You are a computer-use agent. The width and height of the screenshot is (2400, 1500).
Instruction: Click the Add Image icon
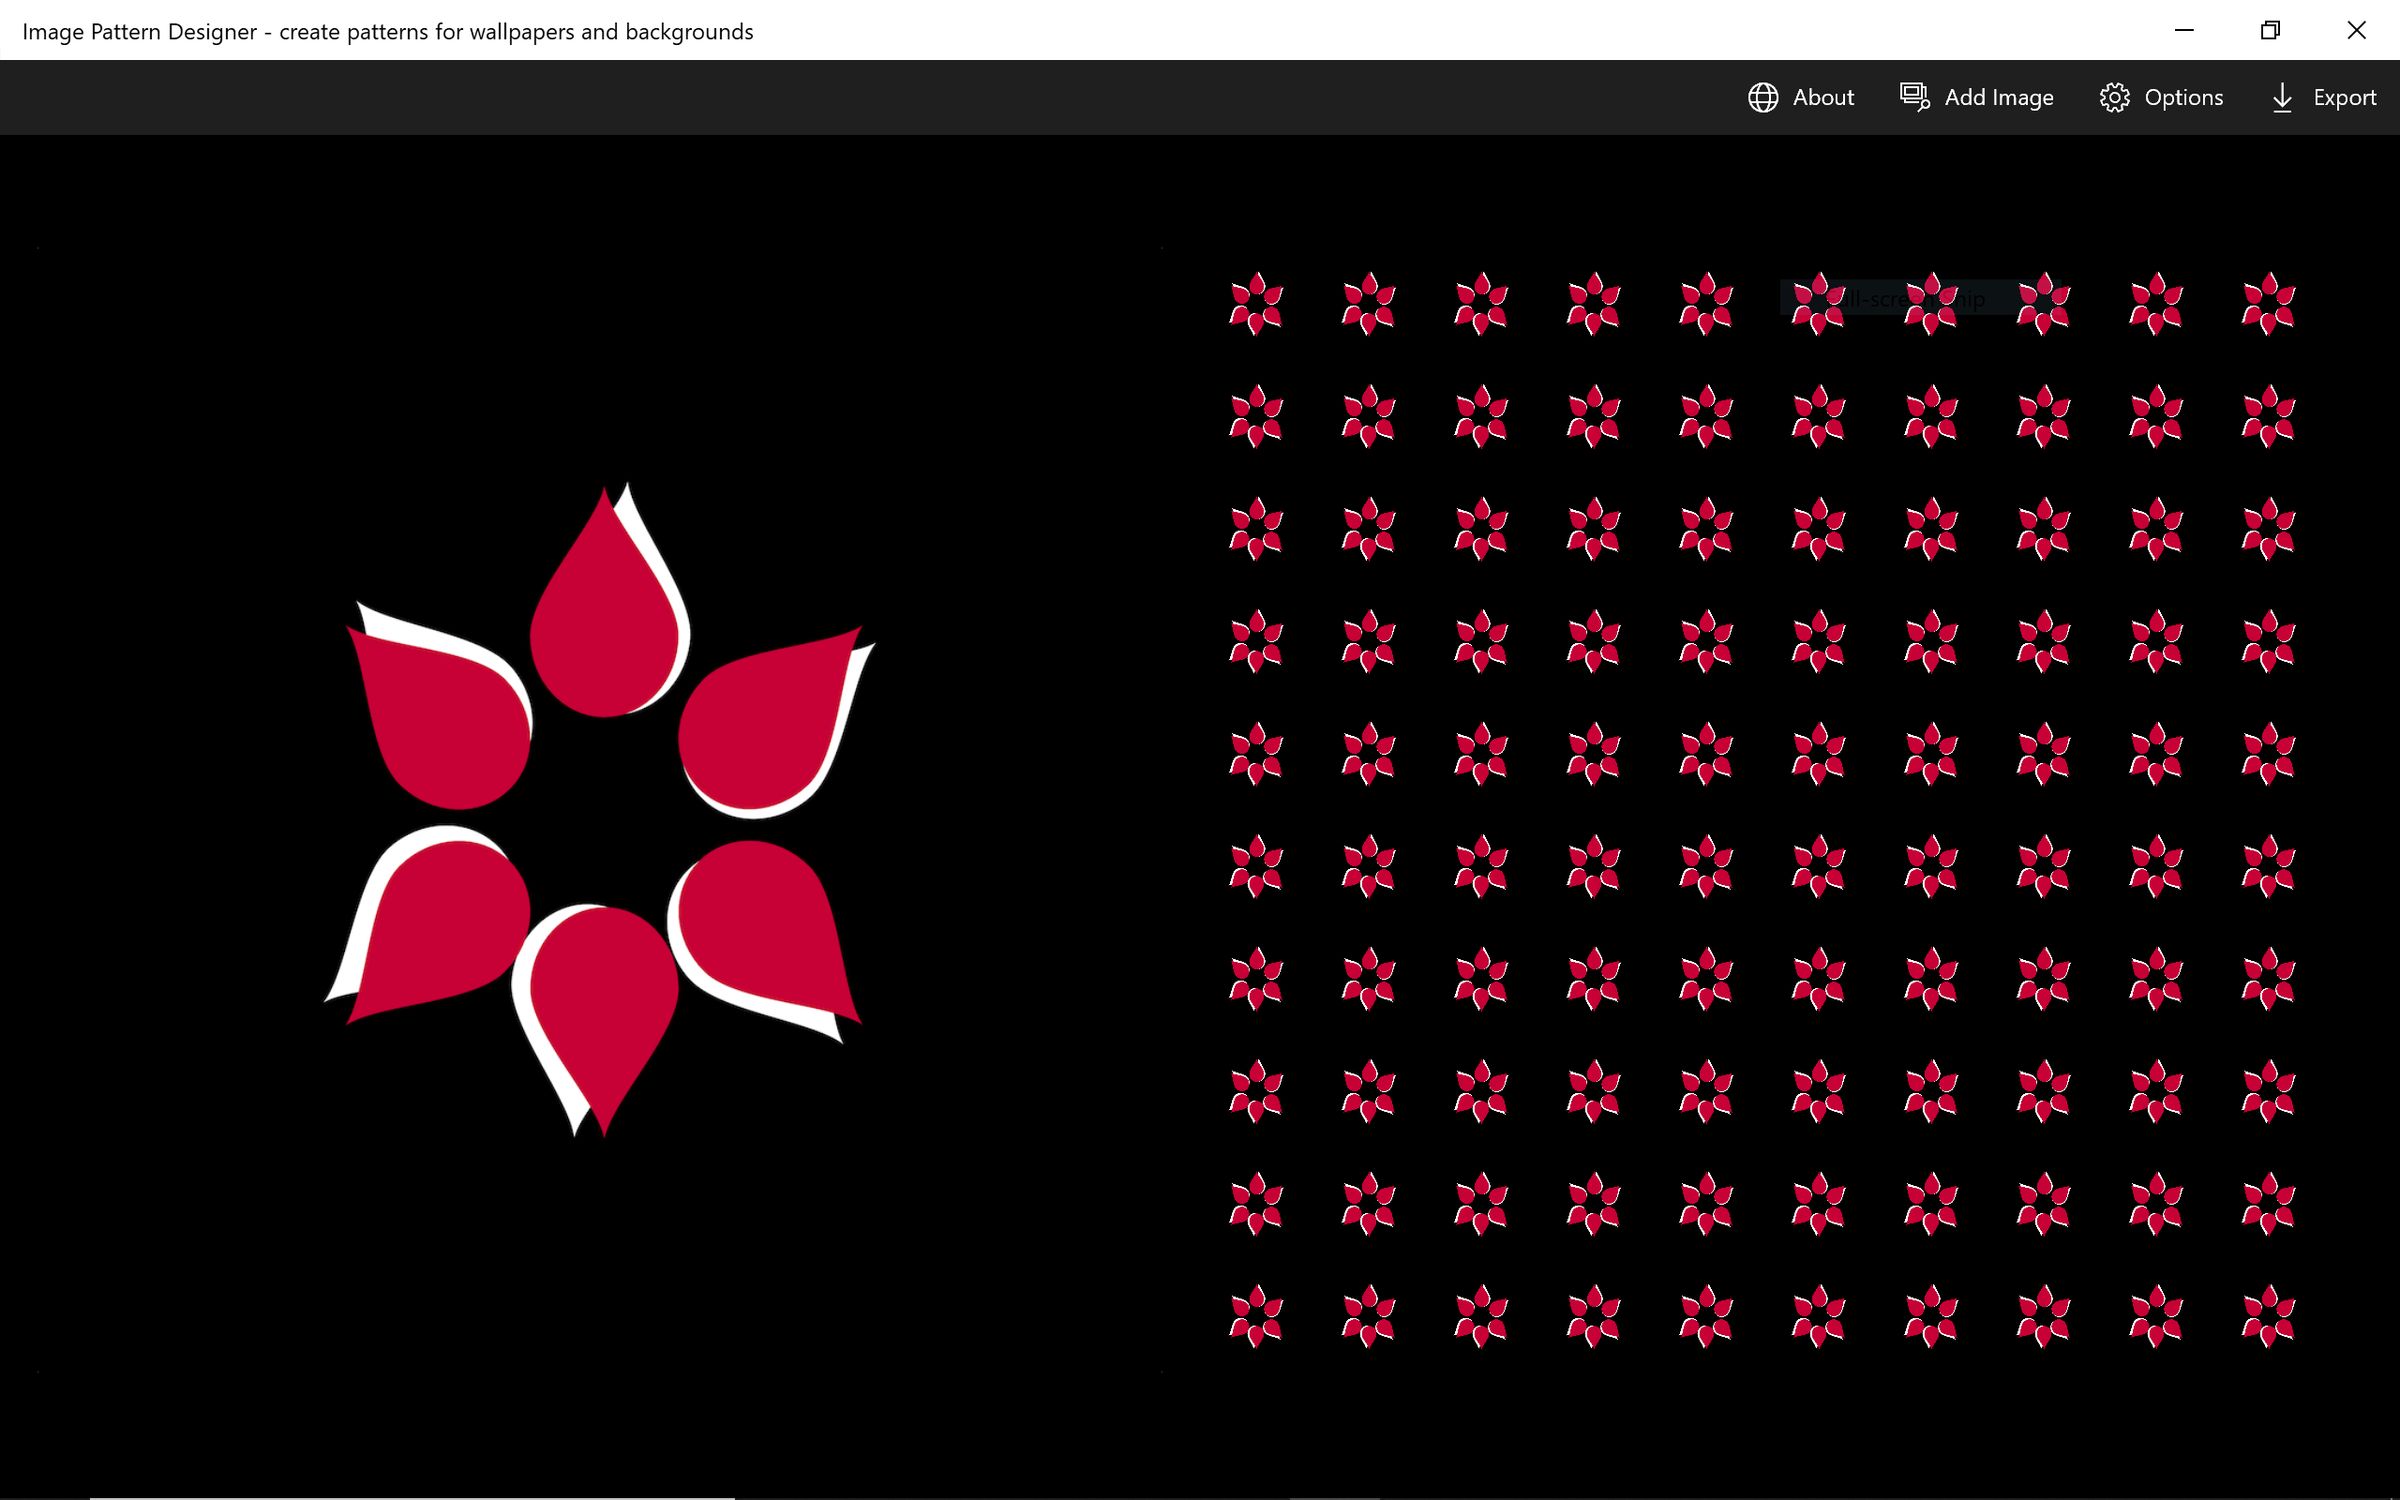(1915, 97)
